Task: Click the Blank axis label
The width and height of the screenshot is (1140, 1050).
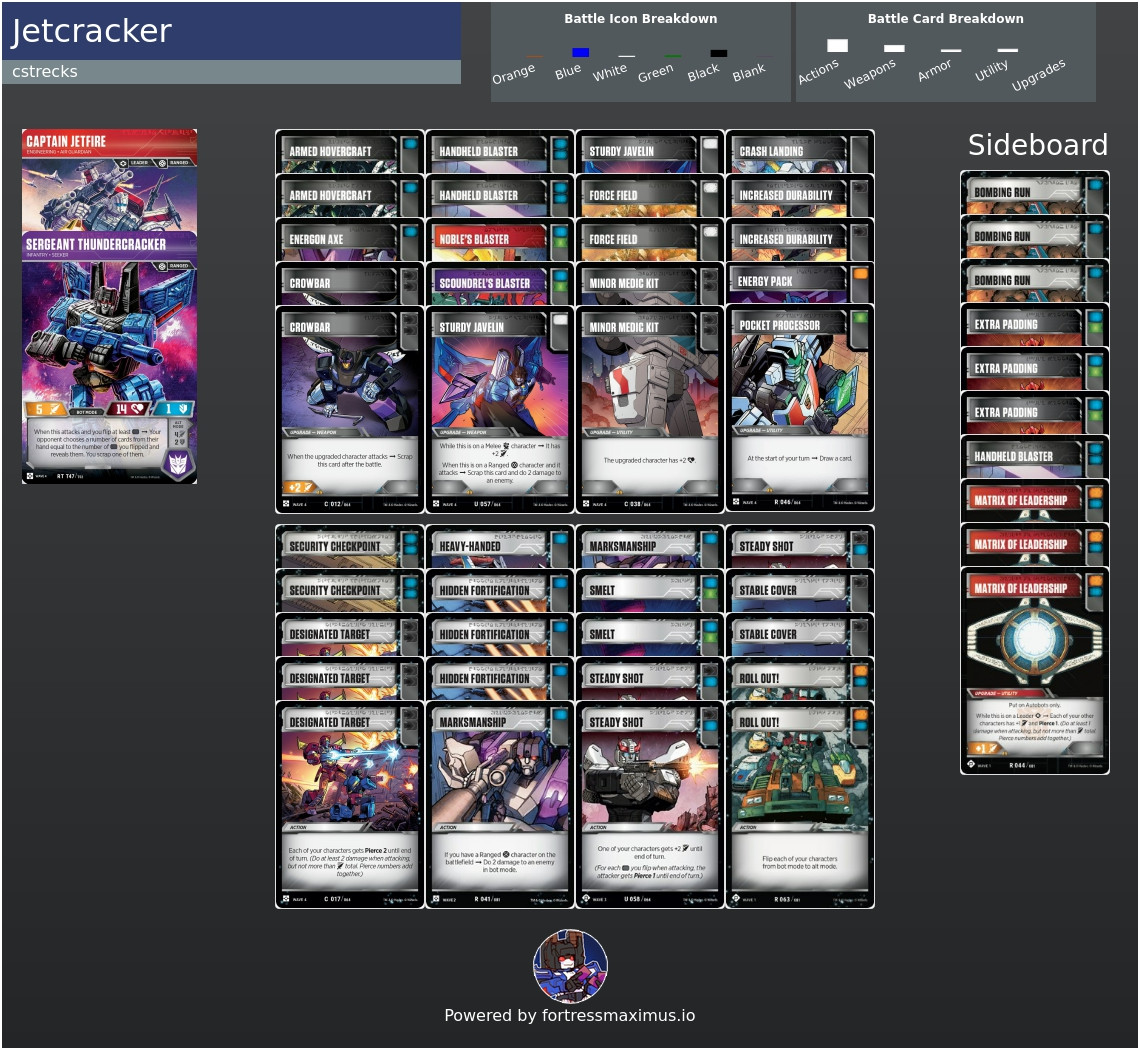Action: point(749,72)
